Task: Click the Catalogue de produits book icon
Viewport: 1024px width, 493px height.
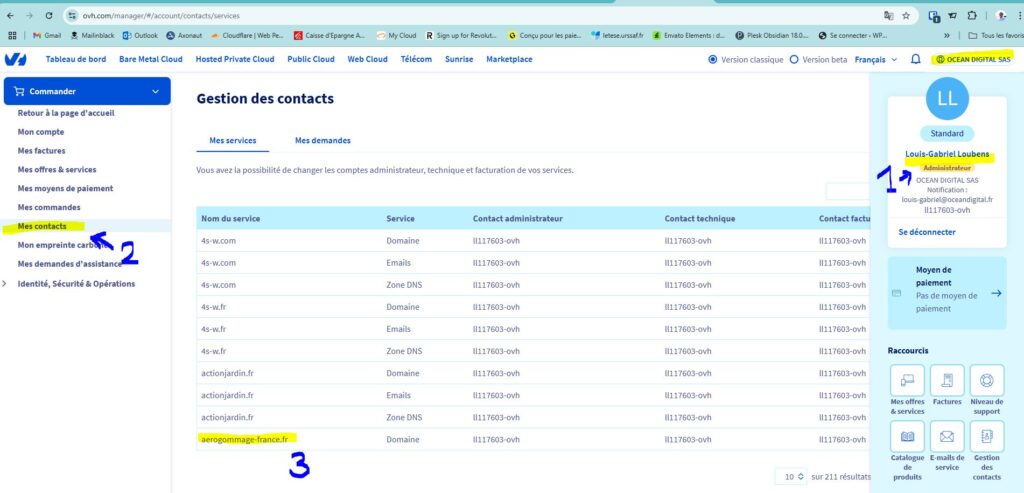Action: 907,436
